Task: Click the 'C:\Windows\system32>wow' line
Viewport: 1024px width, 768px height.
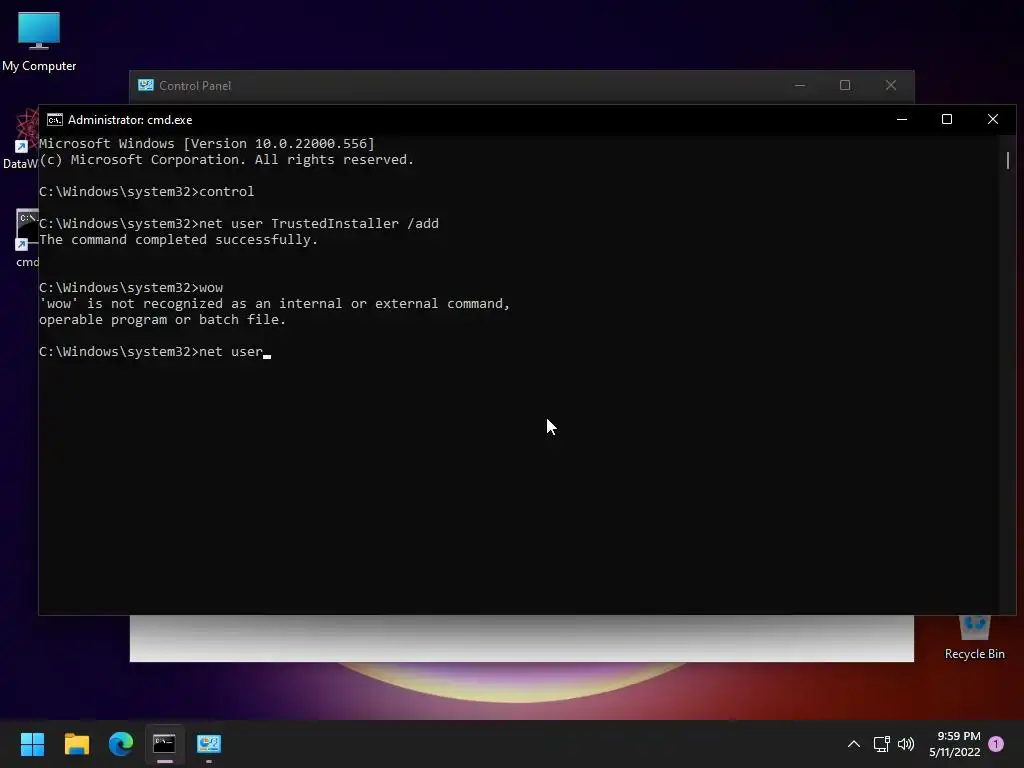Action: (x=131, y=288)
